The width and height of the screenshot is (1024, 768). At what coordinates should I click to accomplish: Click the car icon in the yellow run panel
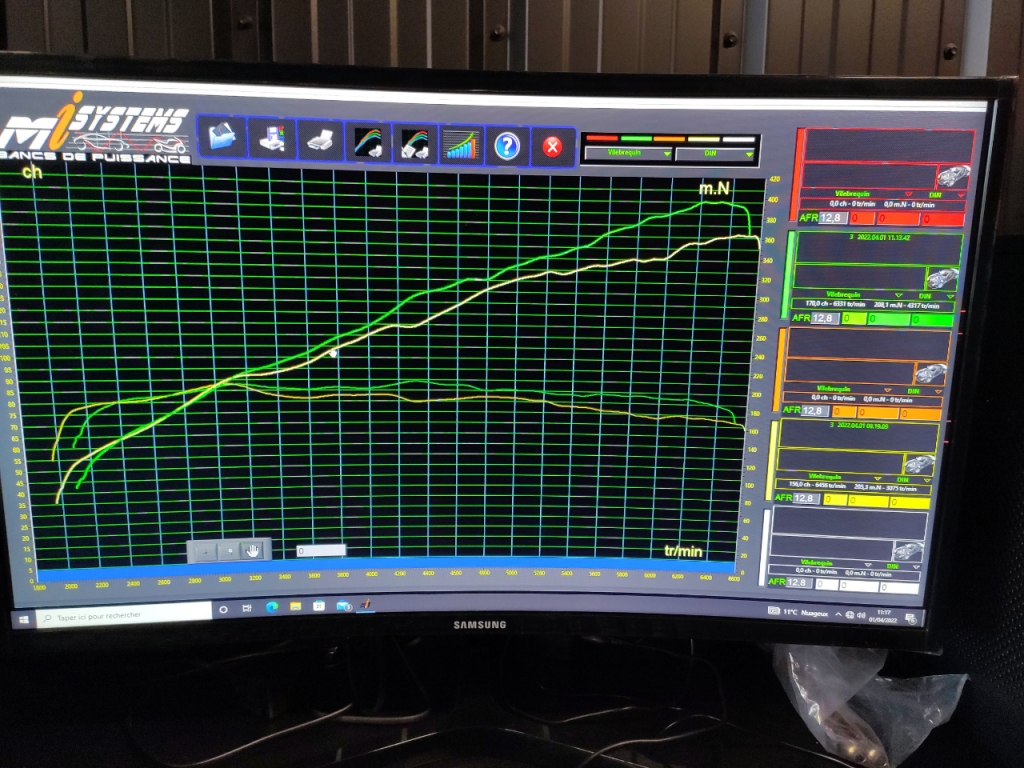pyautogui.click(x=918, y=464)
